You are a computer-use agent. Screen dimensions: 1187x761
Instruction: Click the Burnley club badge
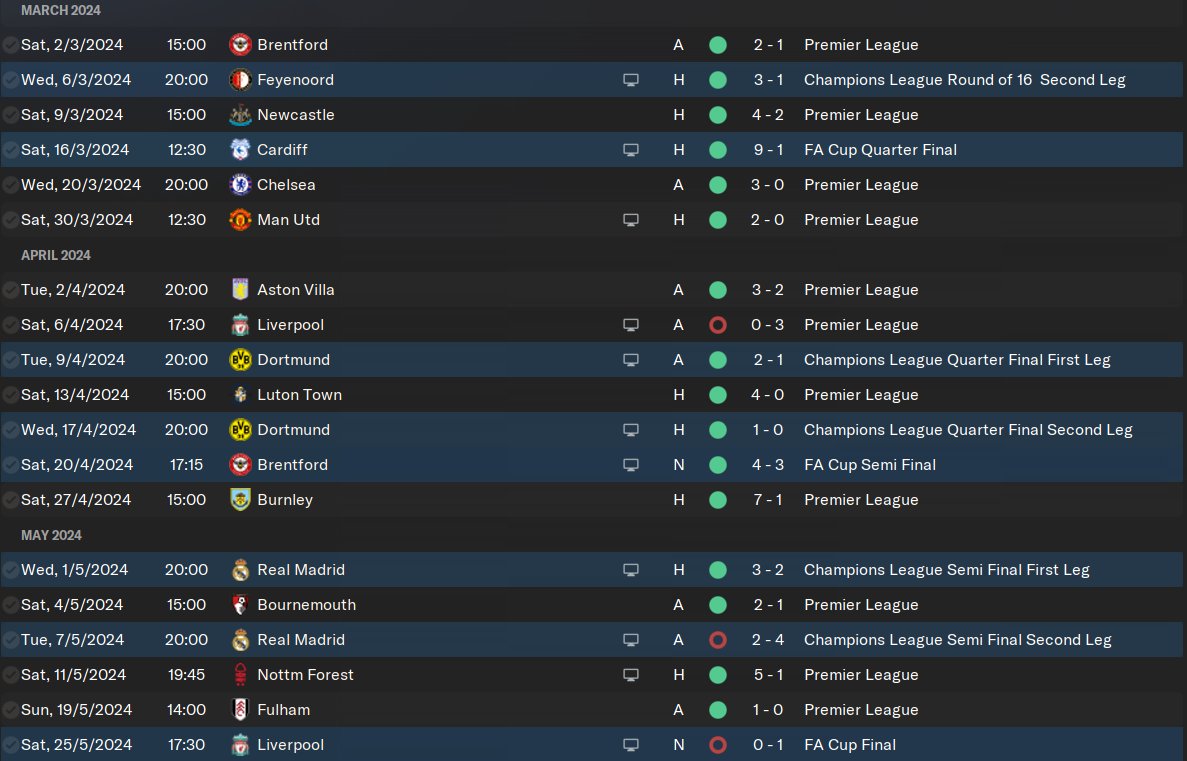(x=239, y=500)
